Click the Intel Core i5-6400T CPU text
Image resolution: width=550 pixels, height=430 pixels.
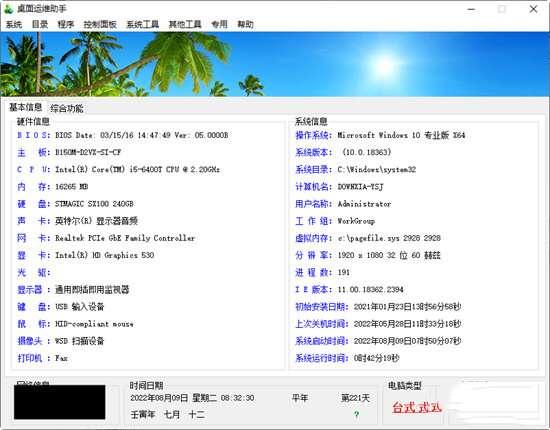(138, 169)
